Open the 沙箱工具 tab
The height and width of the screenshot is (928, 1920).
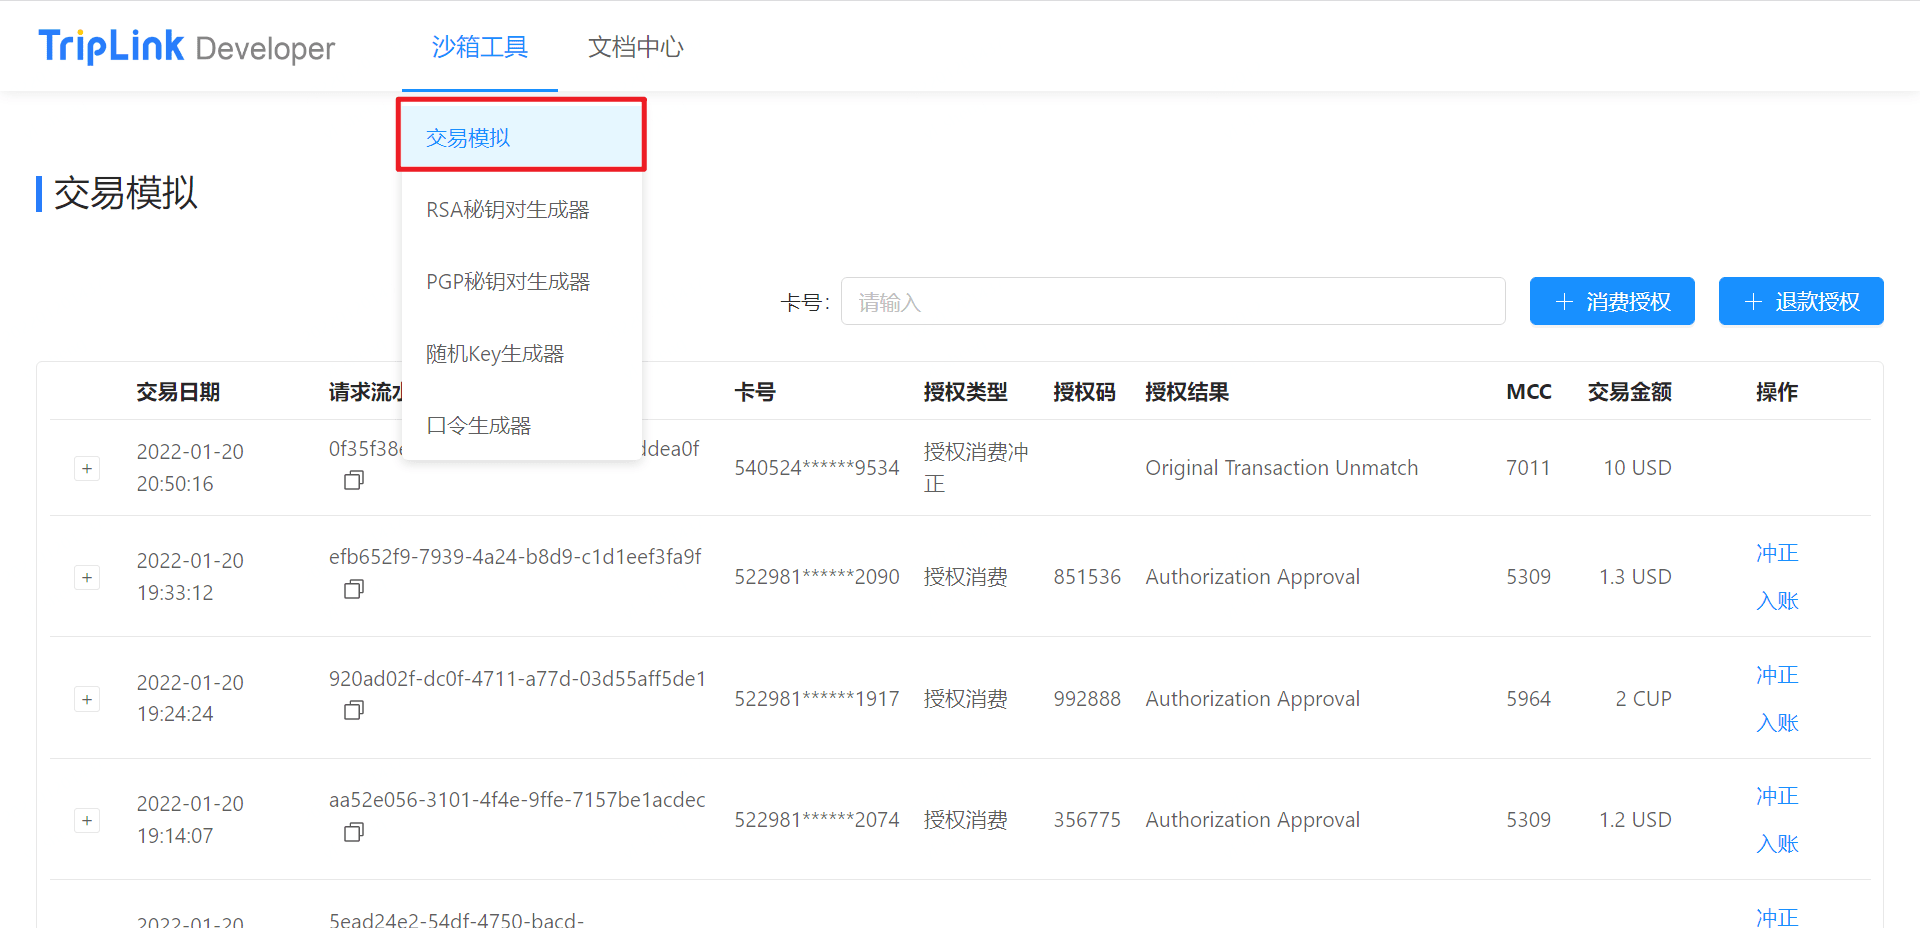479,47
